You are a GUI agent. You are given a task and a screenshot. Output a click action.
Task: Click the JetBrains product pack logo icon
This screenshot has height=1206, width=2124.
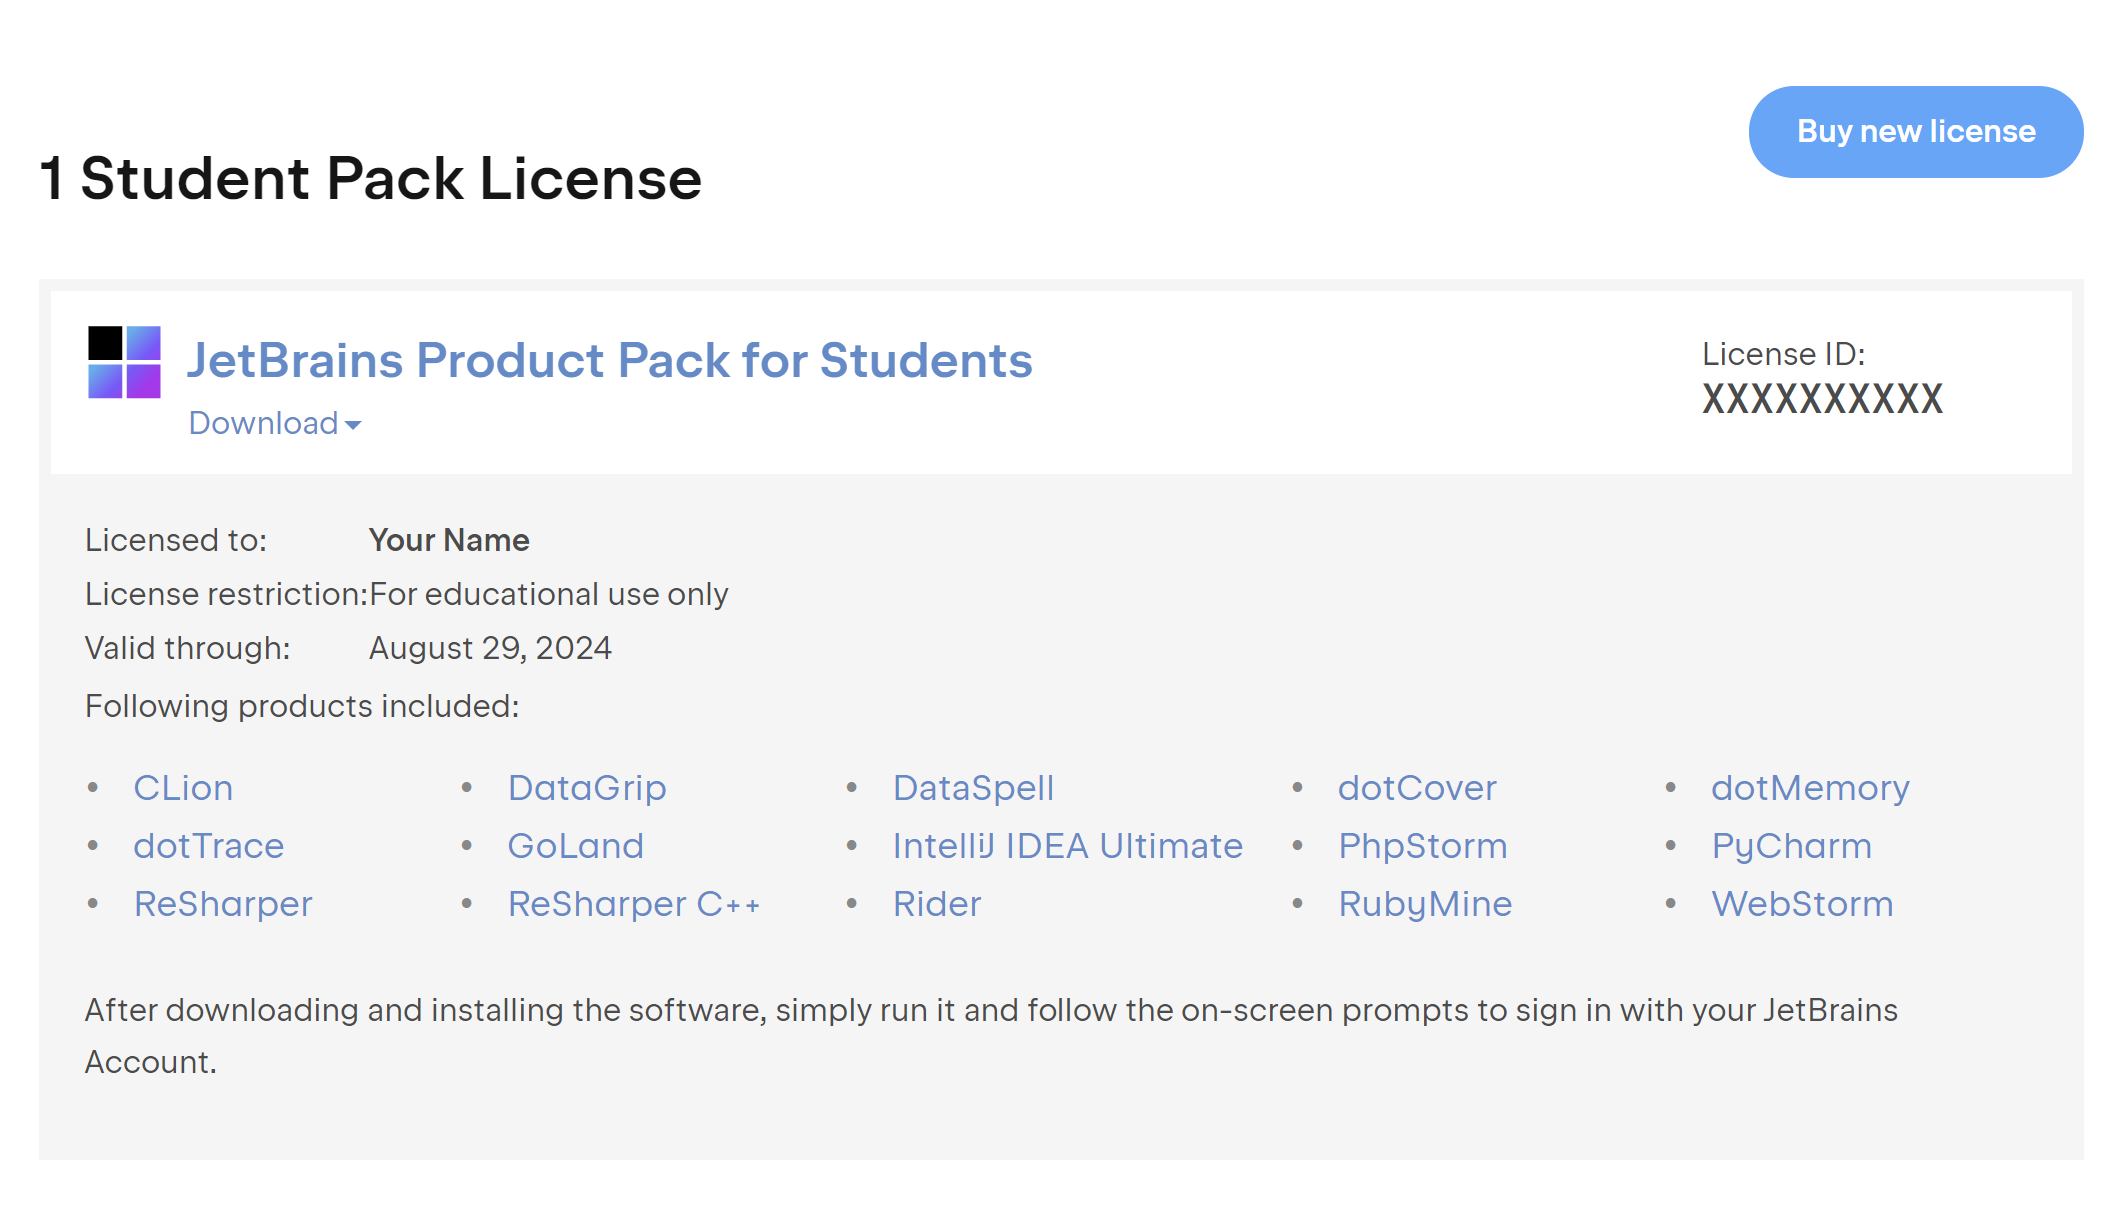click(x=124, y=362)
